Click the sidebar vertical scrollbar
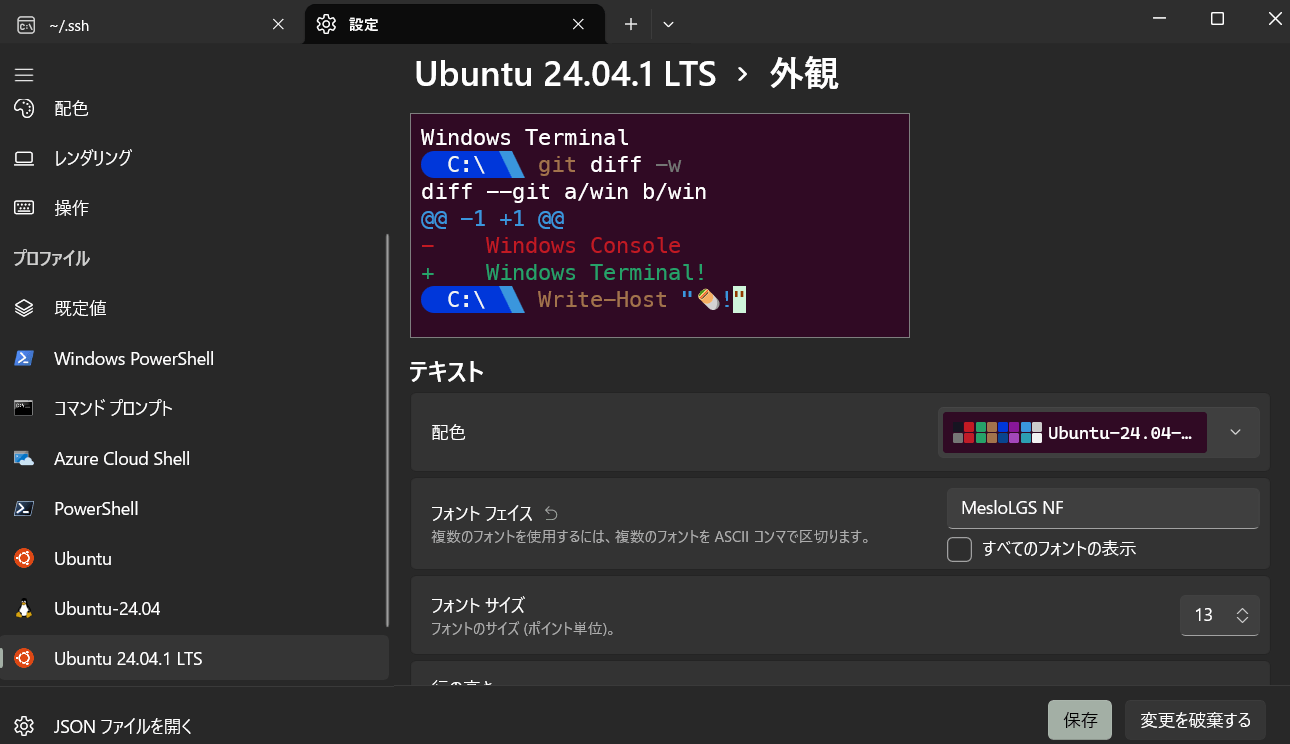This screenshot has width=1290, height=744. coord(387,430)
